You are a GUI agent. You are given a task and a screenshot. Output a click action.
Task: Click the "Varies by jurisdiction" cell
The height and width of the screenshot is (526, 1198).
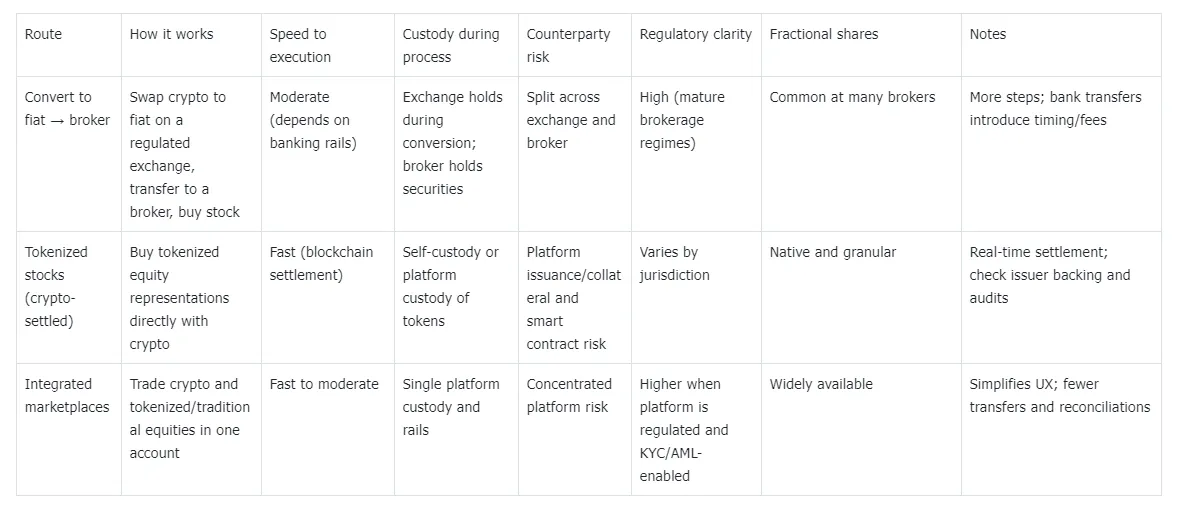[x=675, y=263]
